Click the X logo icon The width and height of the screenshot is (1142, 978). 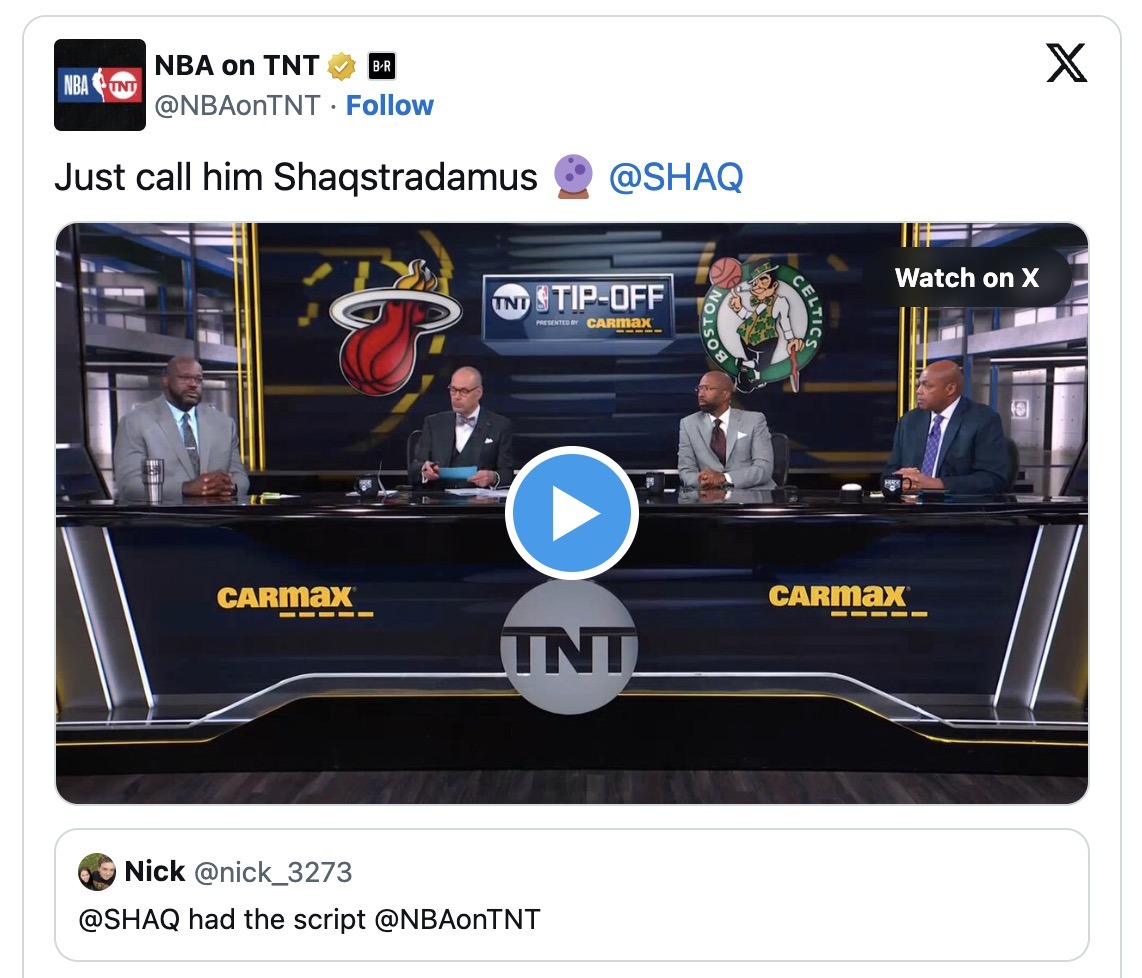tap(1066, 63)
